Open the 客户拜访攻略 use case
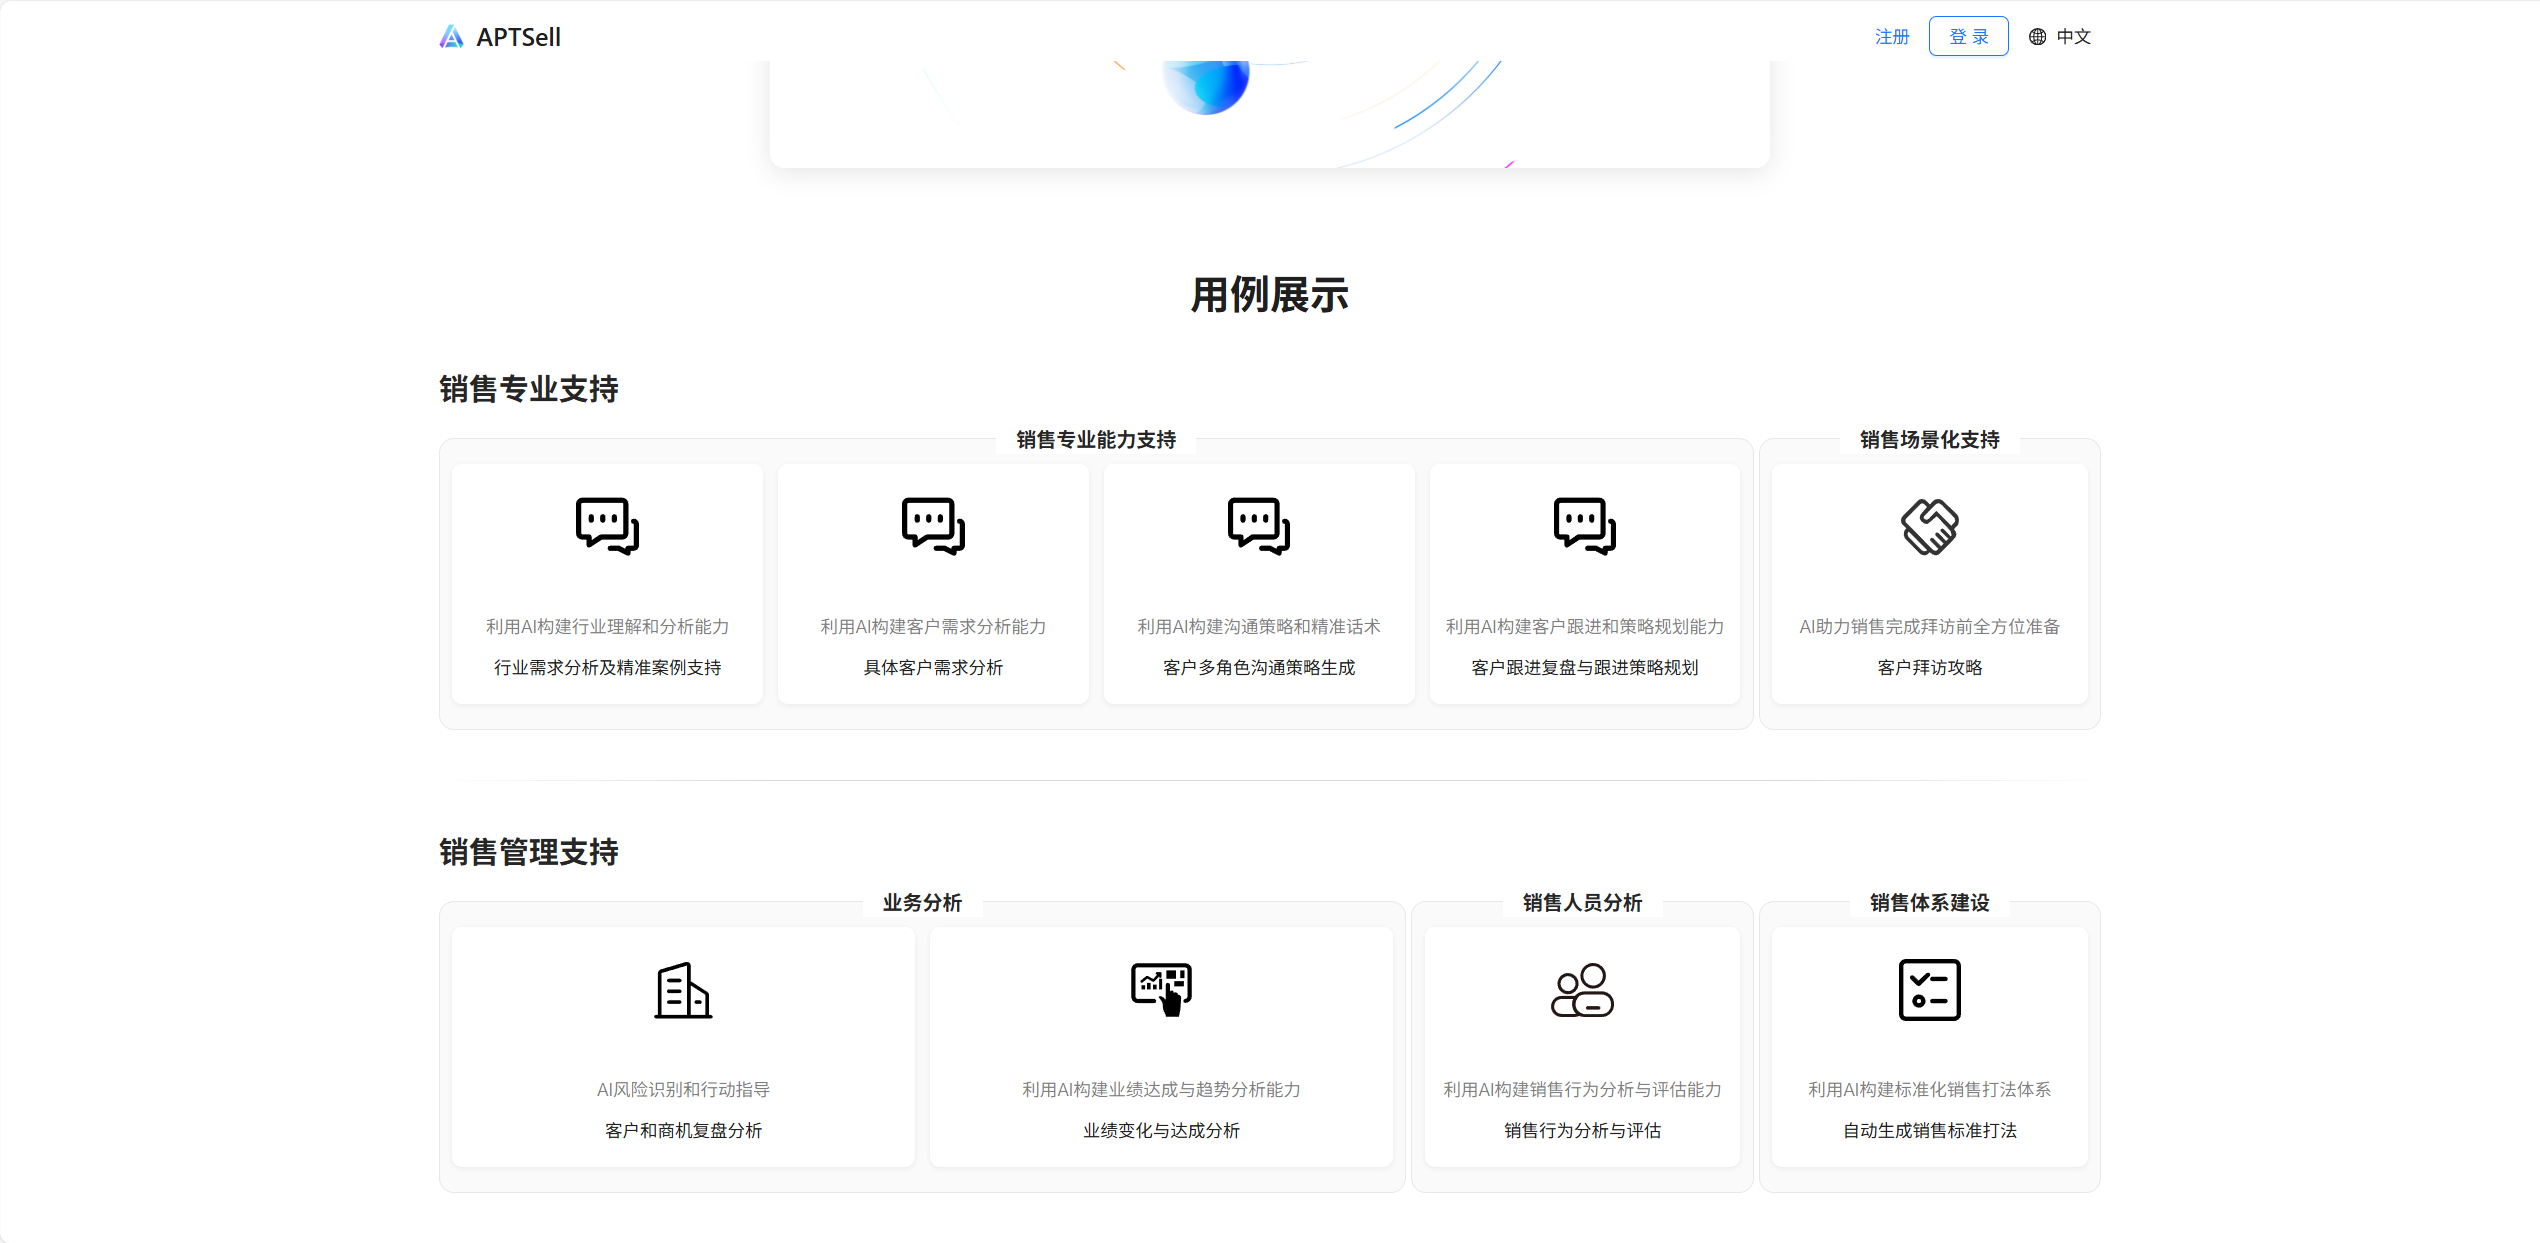 1930,667
